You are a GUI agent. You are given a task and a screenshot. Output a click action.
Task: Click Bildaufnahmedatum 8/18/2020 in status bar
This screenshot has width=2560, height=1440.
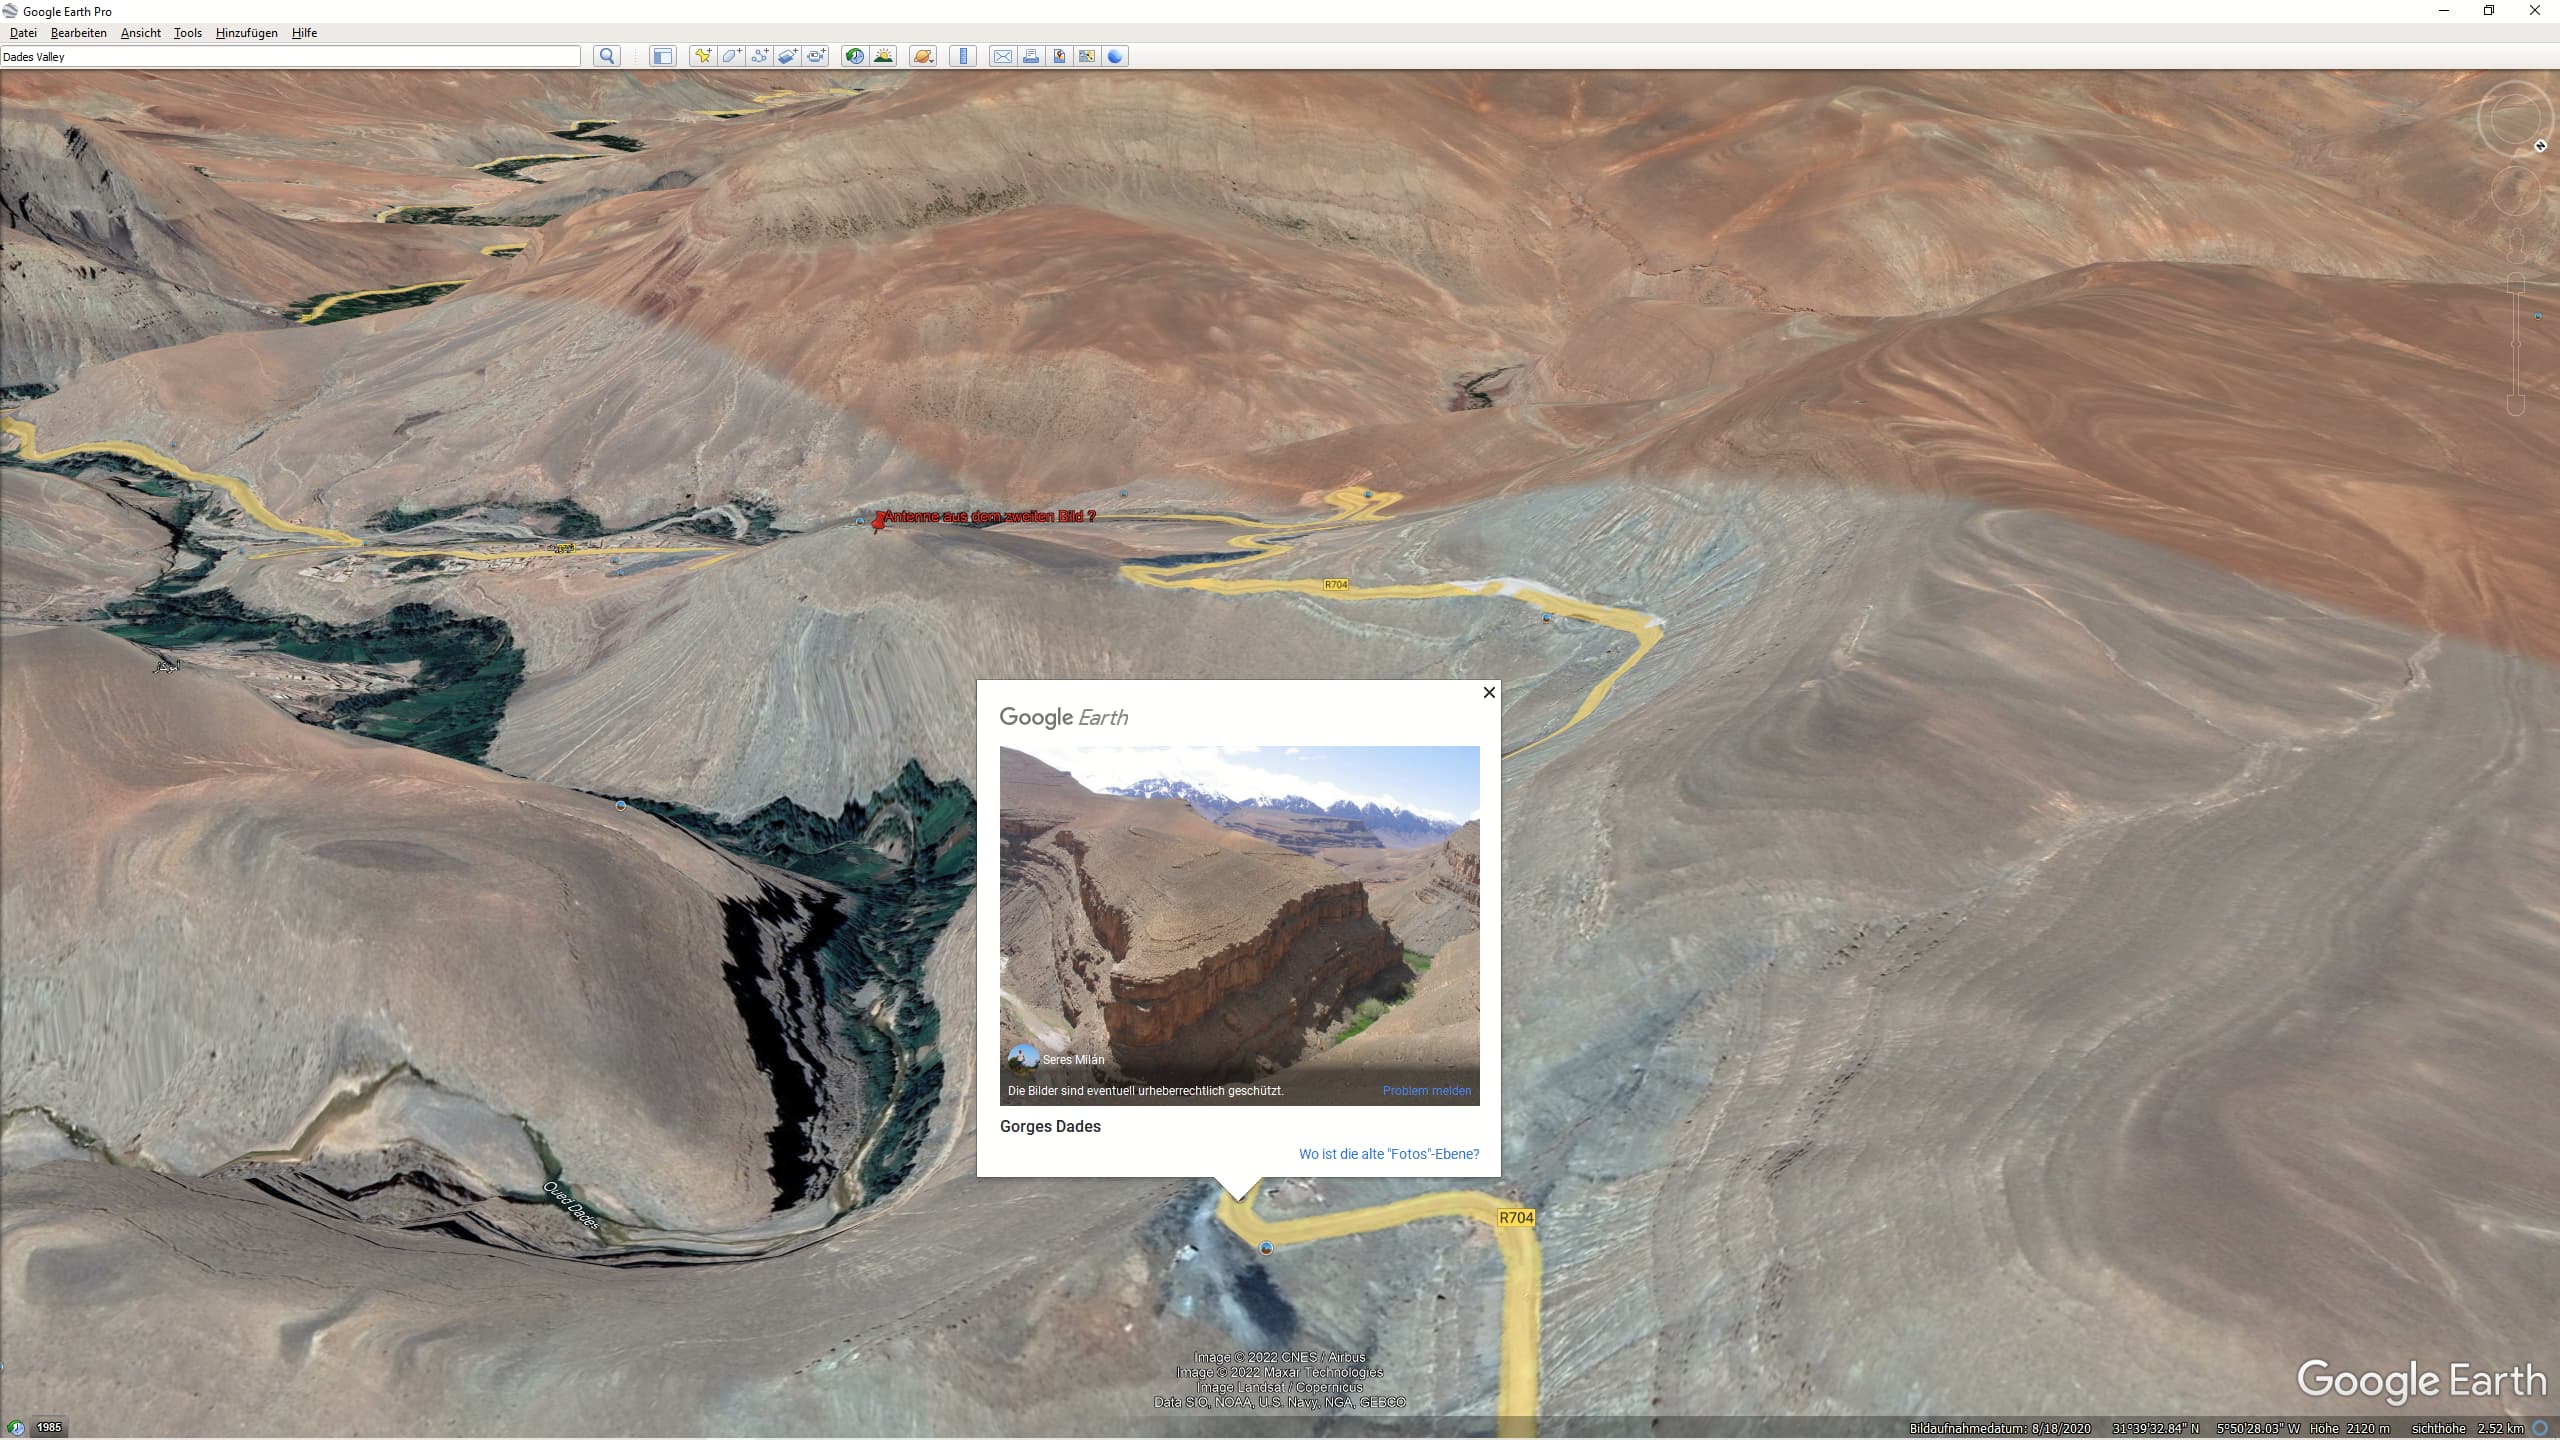pos(2000,1429)
